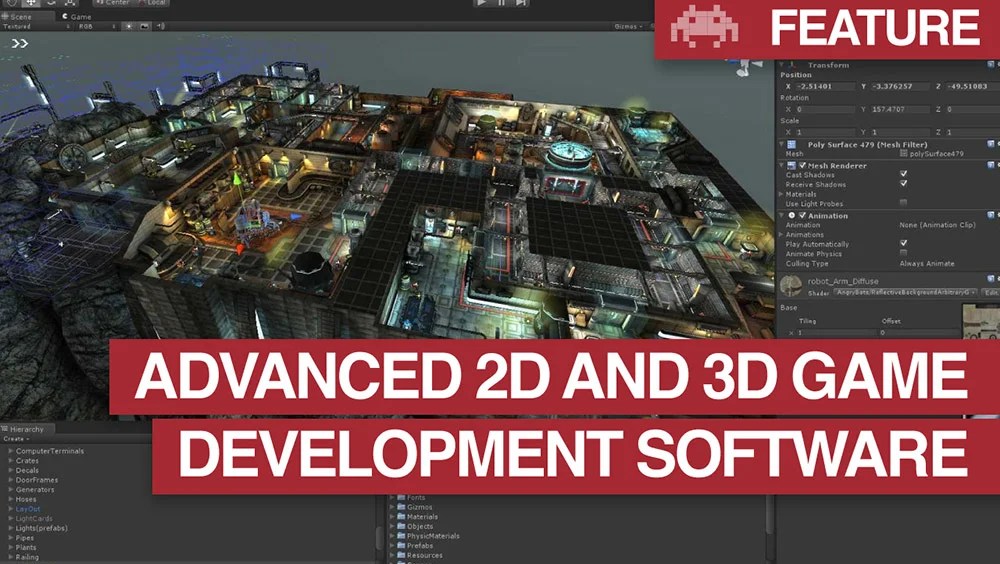Click the Mesh Renderer component icon

tap(791, 165)
